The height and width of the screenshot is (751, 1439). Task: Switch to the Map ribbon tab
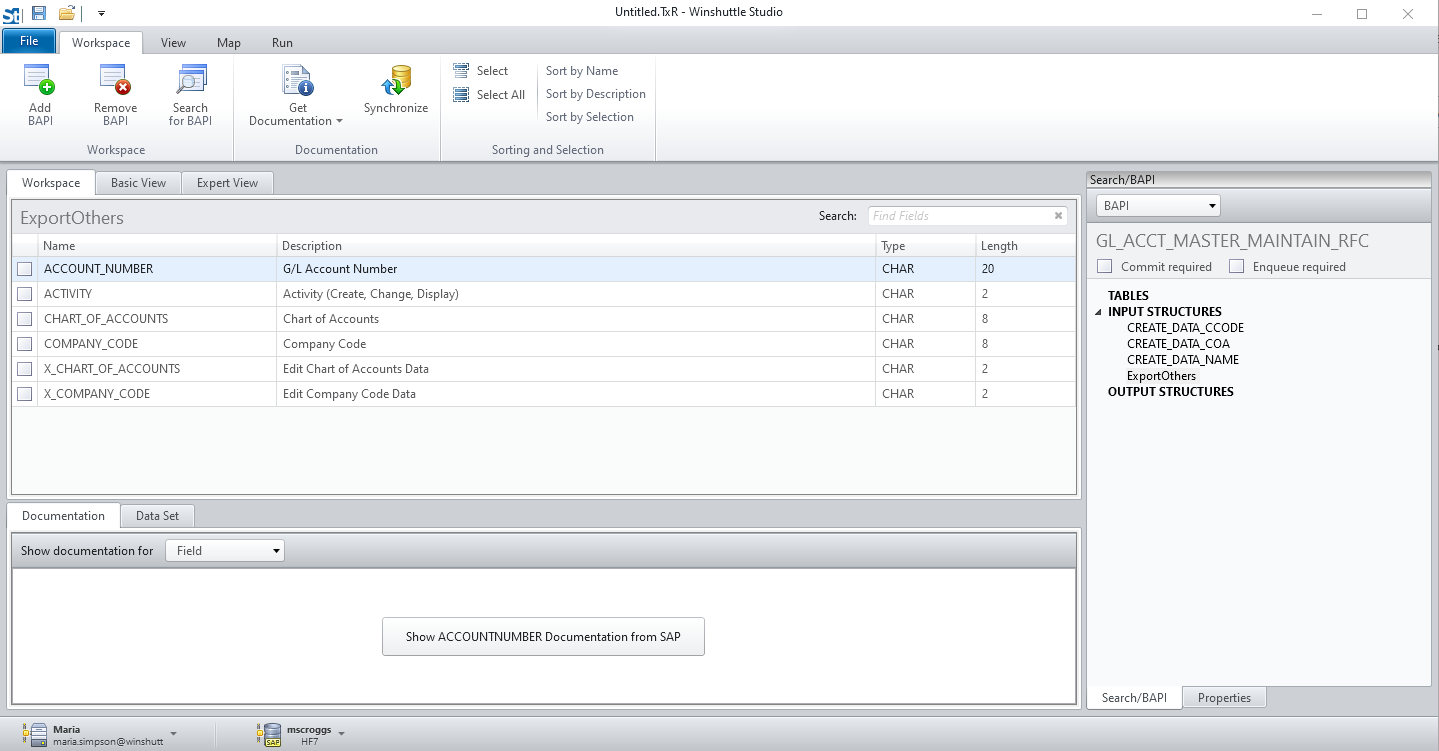click(229, 43)
